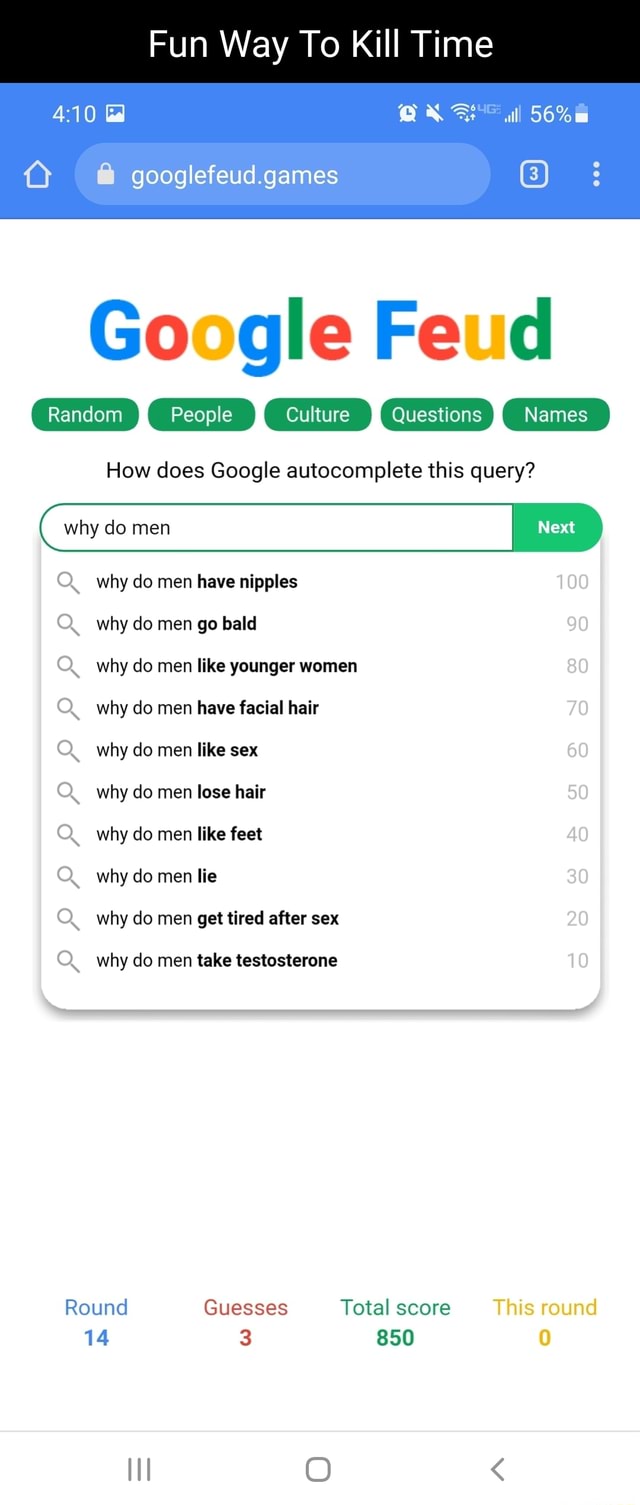Click the green Next button
The width and height of the screenshot is (640, 1505).
557,528
